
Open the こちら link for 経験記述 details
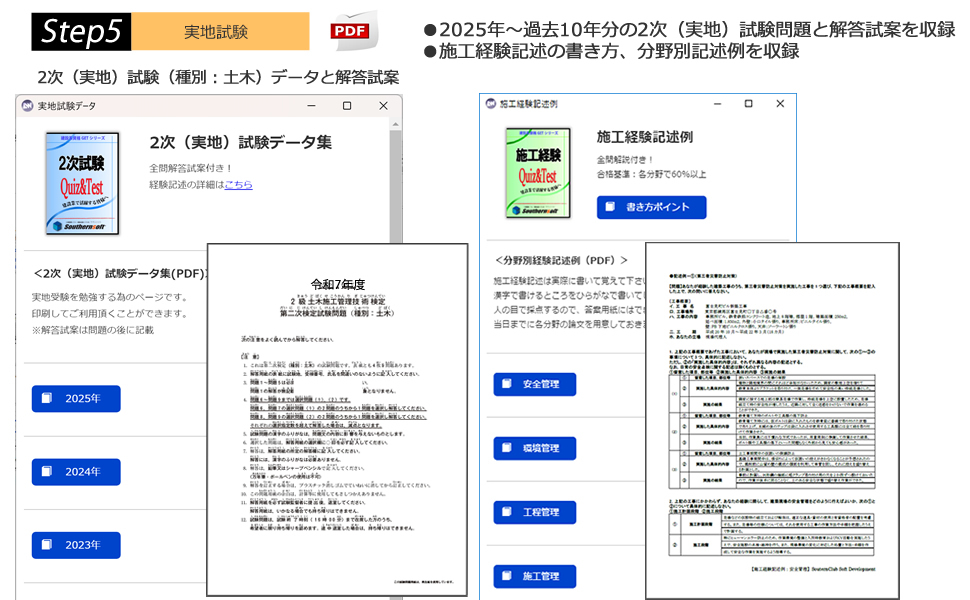click(238, 184)
